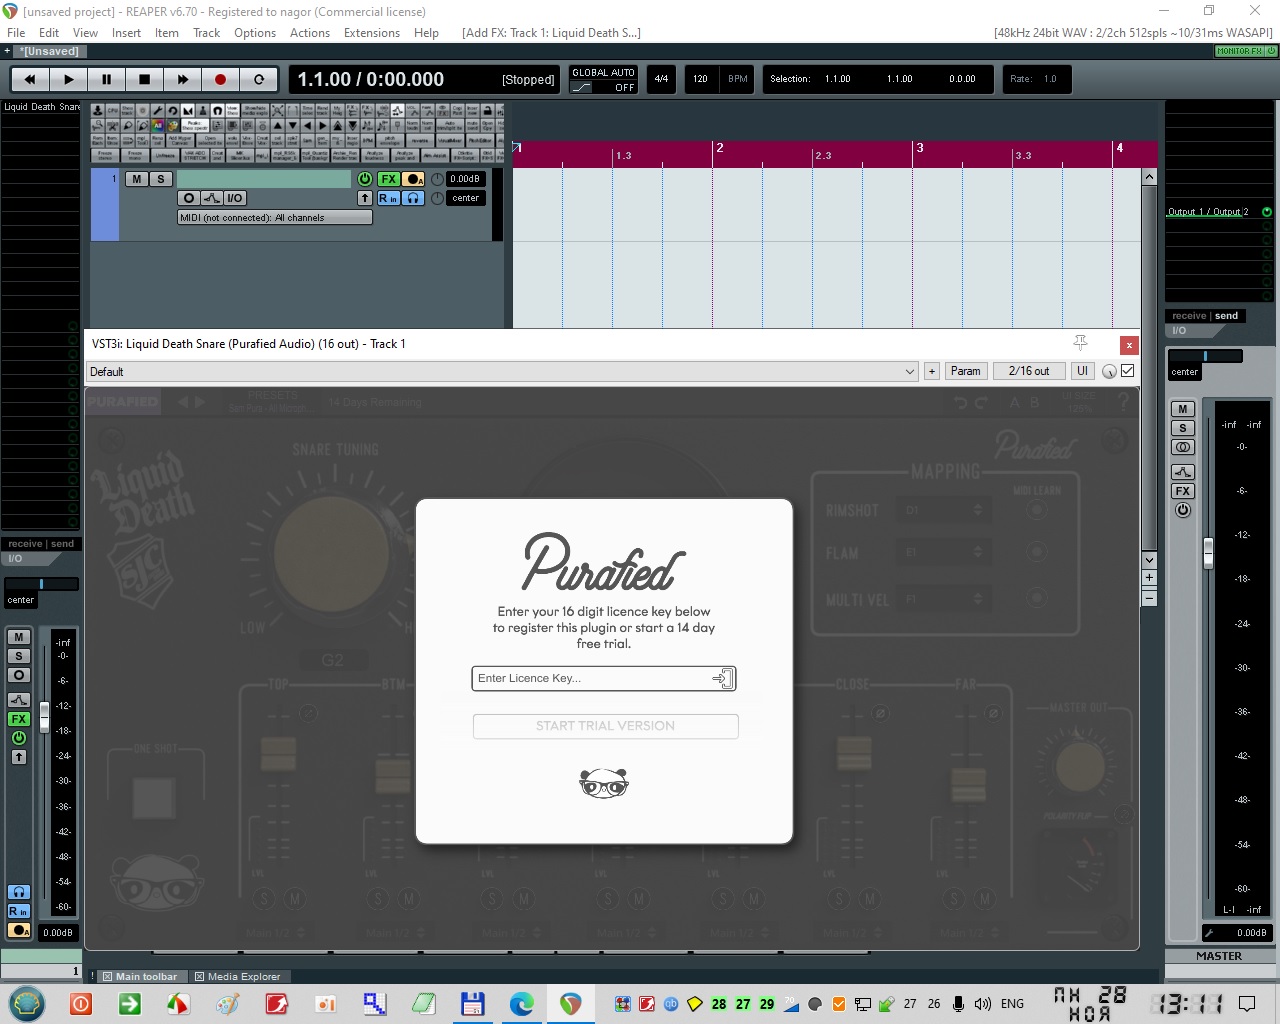Click the REAPER taskbar icon

[x=570, y=1004]
